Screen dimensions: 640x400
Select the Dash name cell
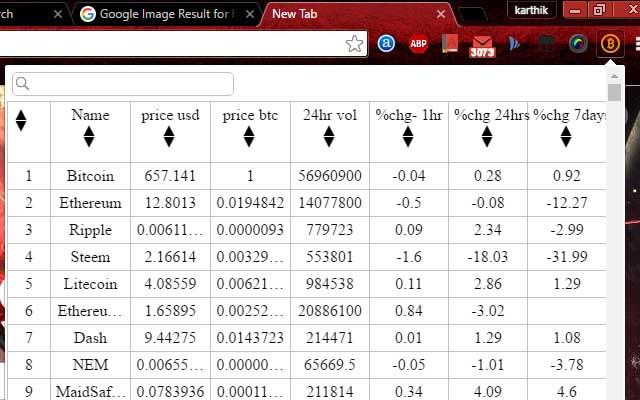90,338
